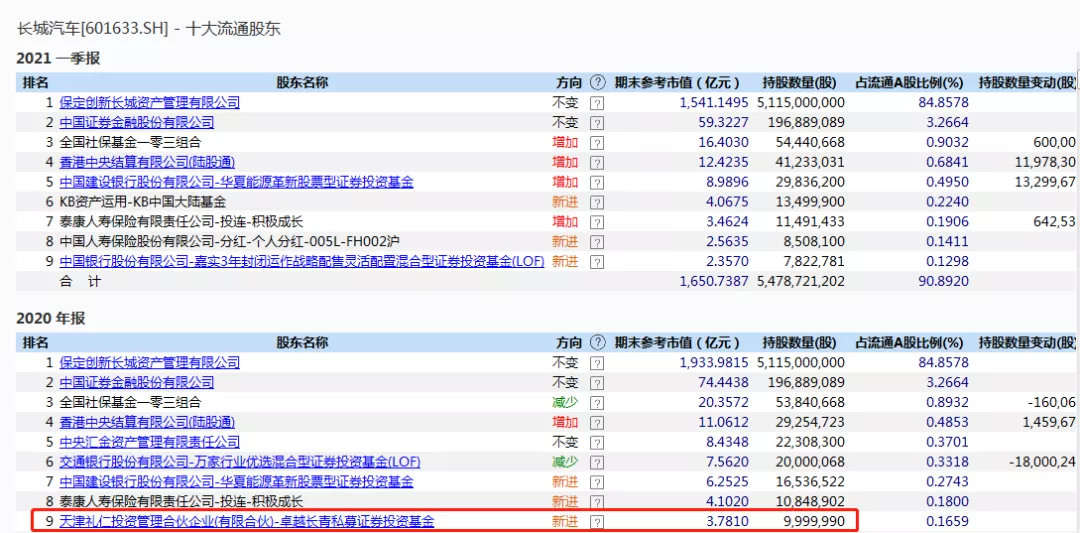Image resolution: width=1080 pixels, height=533 pixels.
Task: Select the market value cell 3.7810
Action: 727,522
